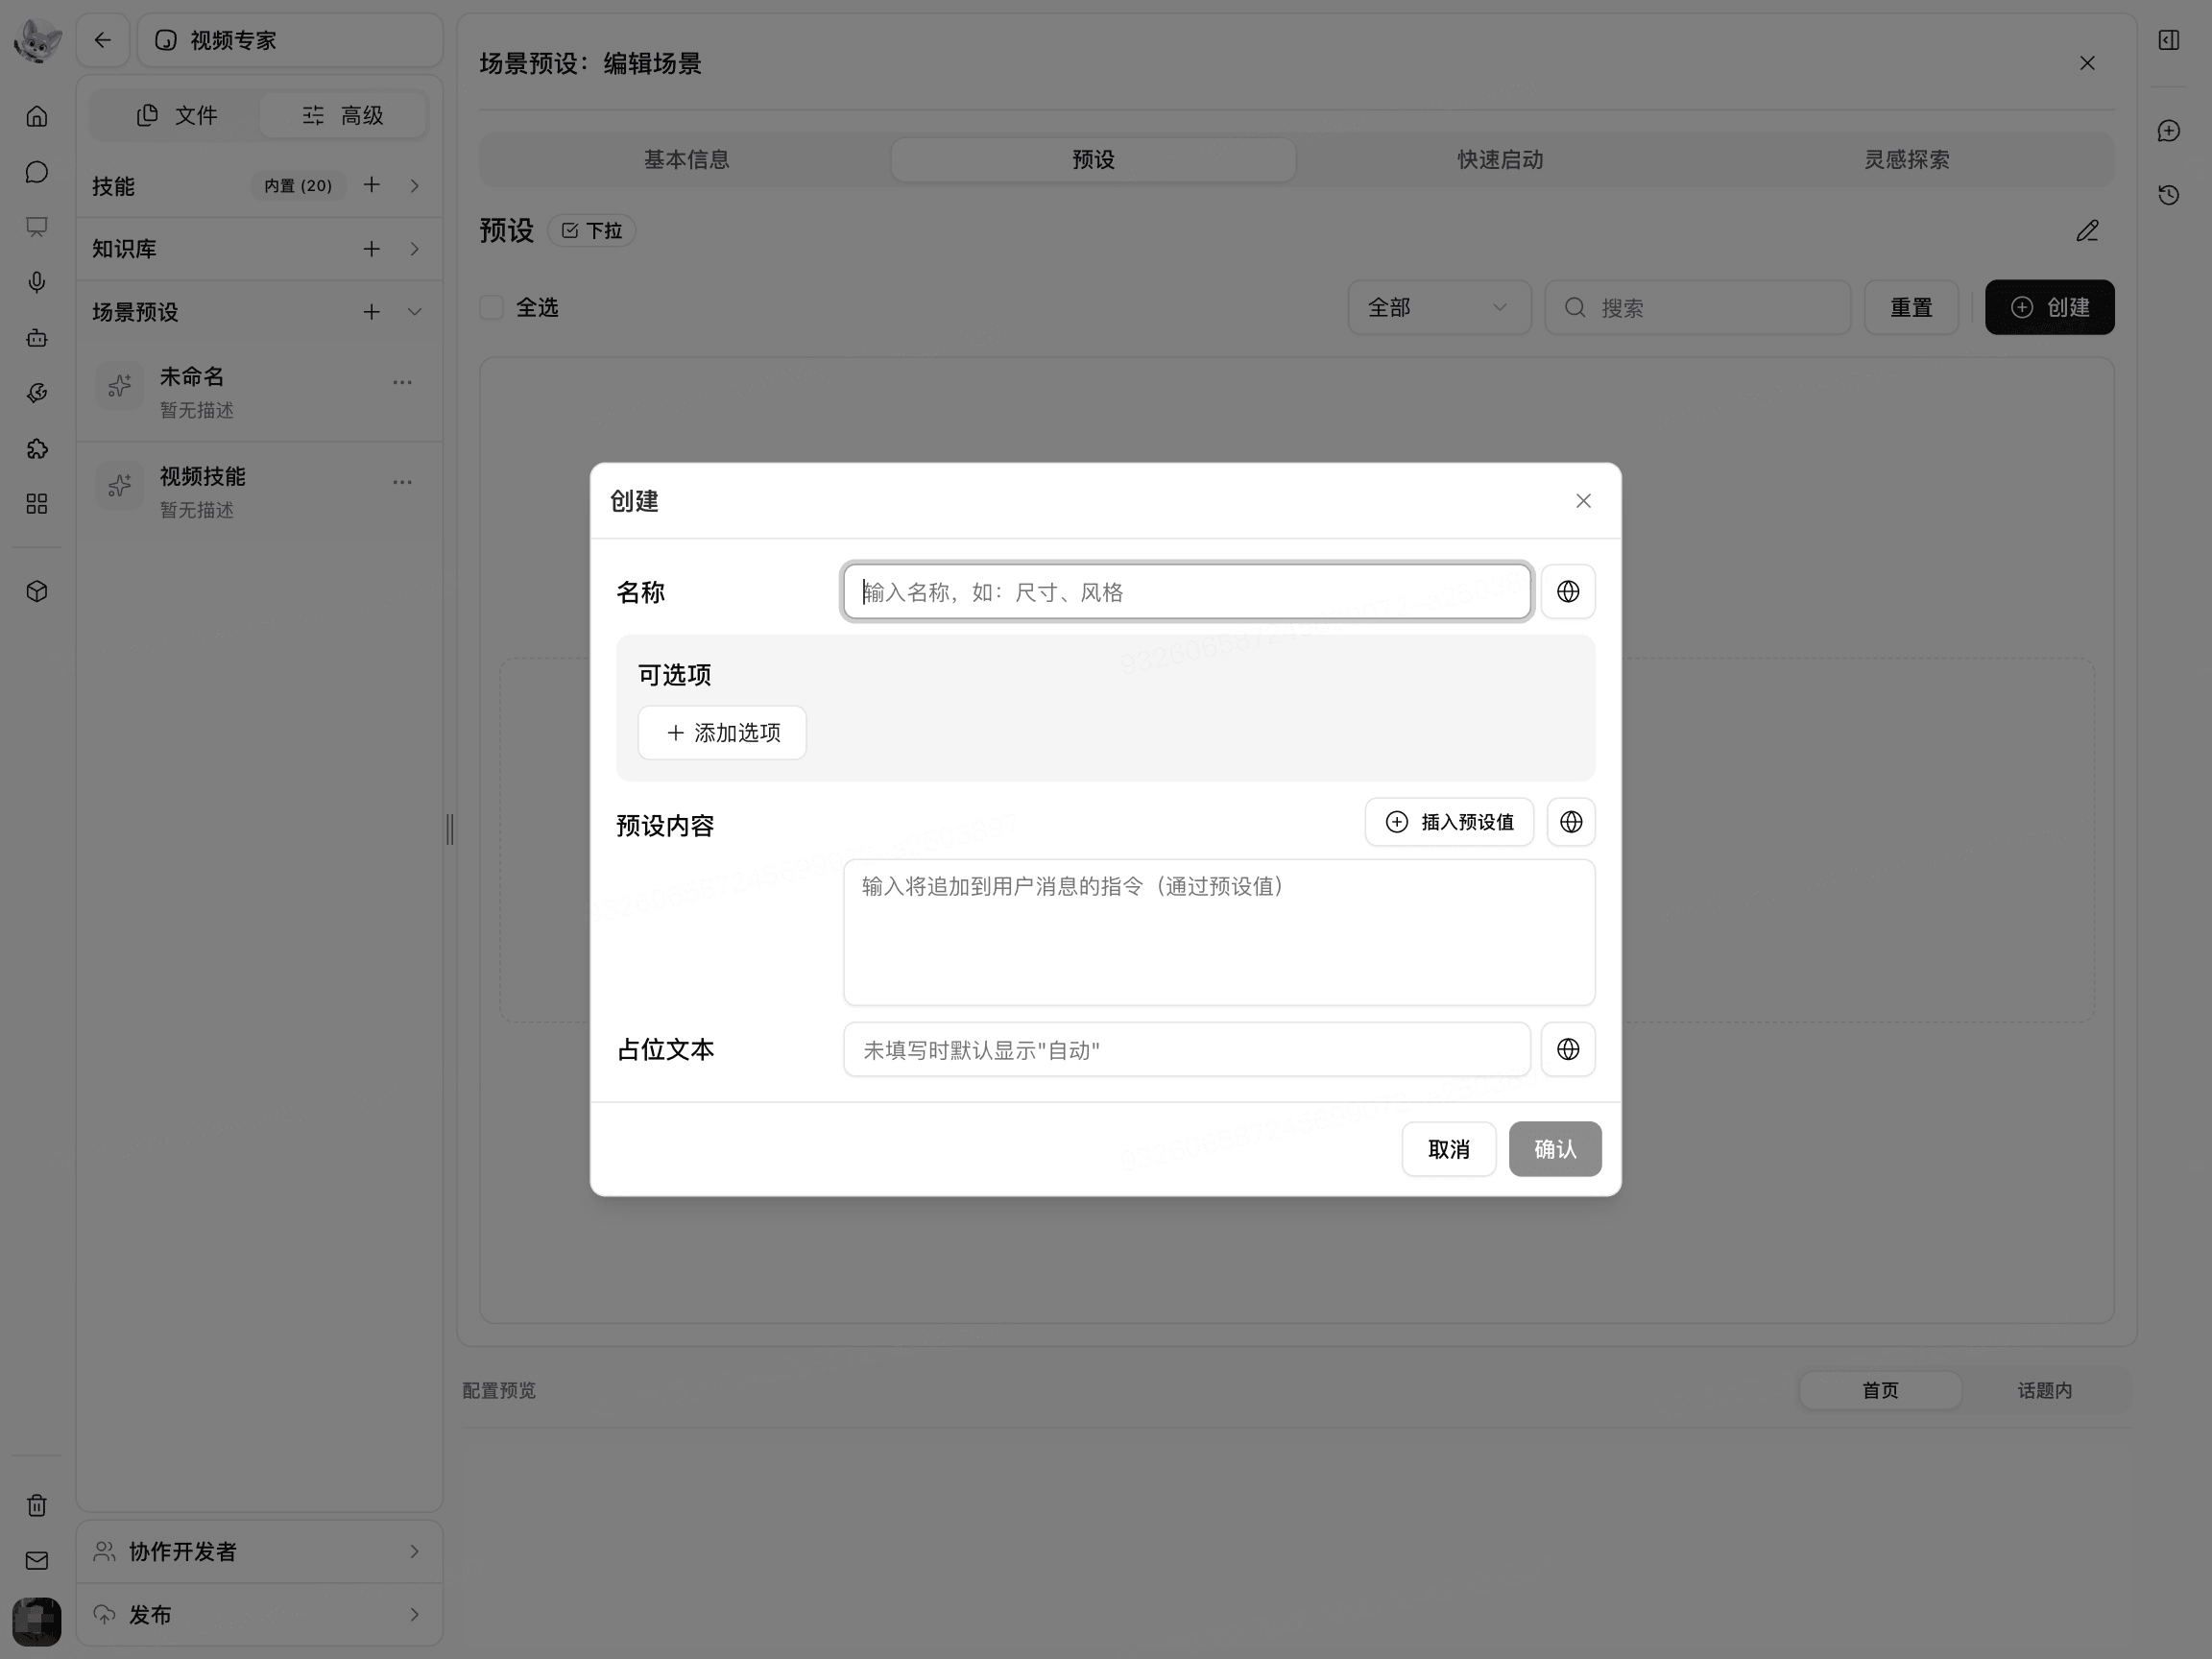Click the cube package icon in sidebar
This screenshot has width=2212, height=1659.
pyautogui.click(x=37, y=592)
